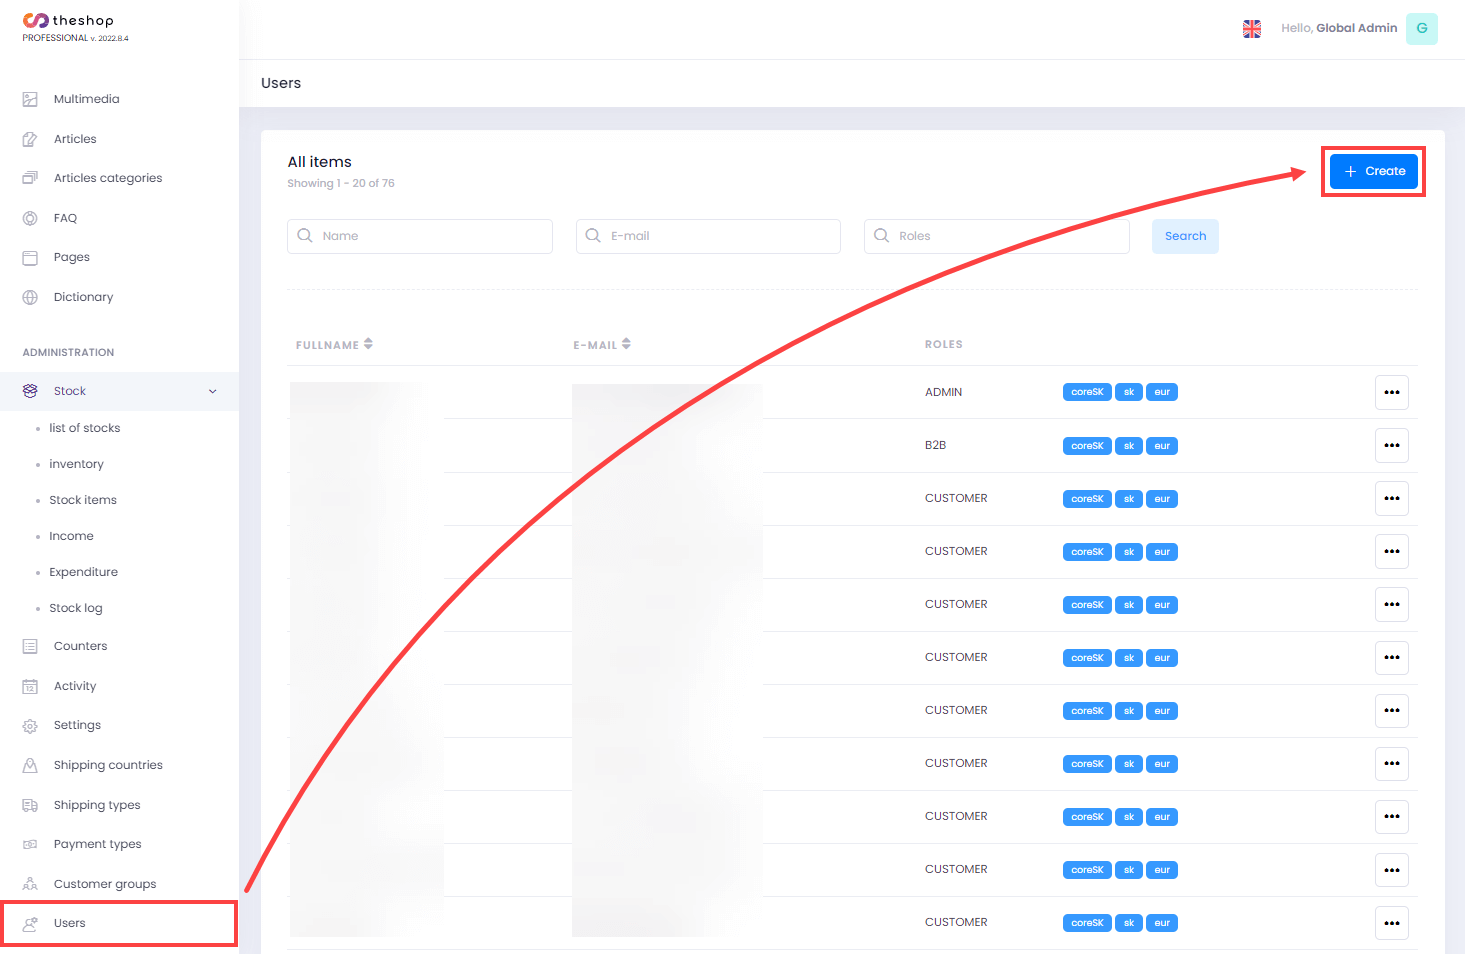Image resolution: width=1465 pixels, height=954 pixels.
Task: Click the Users icon in sidebar
Action: (30, 923)
